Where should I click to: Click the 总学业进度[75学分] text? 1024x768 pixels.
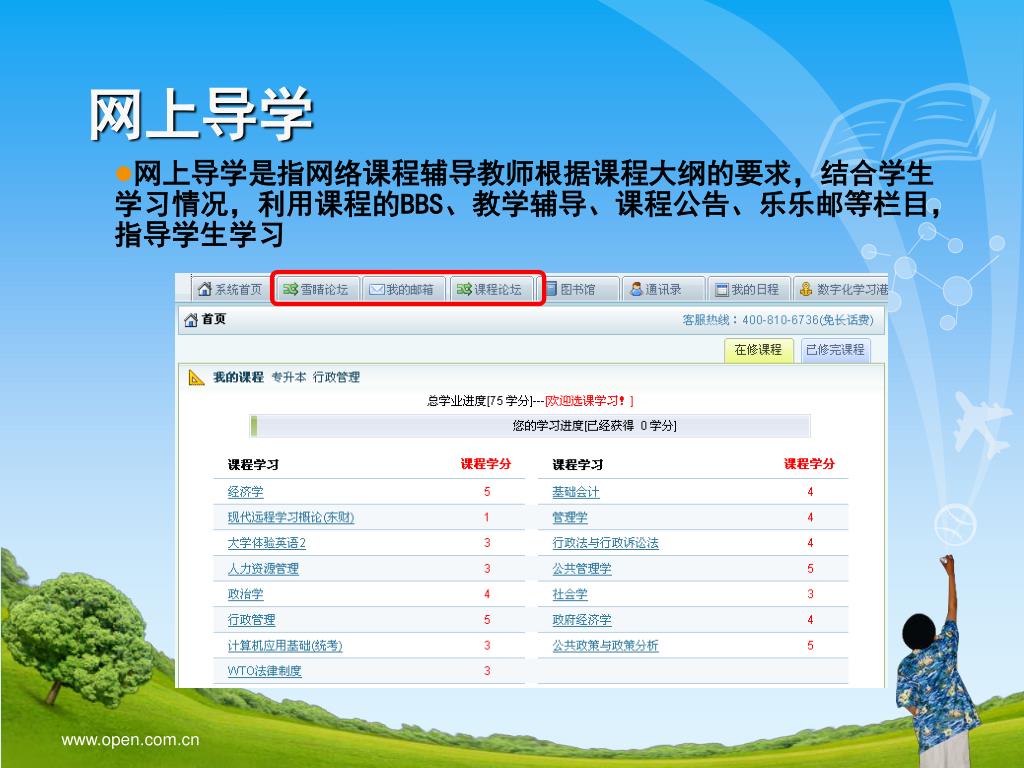(481, 401)
